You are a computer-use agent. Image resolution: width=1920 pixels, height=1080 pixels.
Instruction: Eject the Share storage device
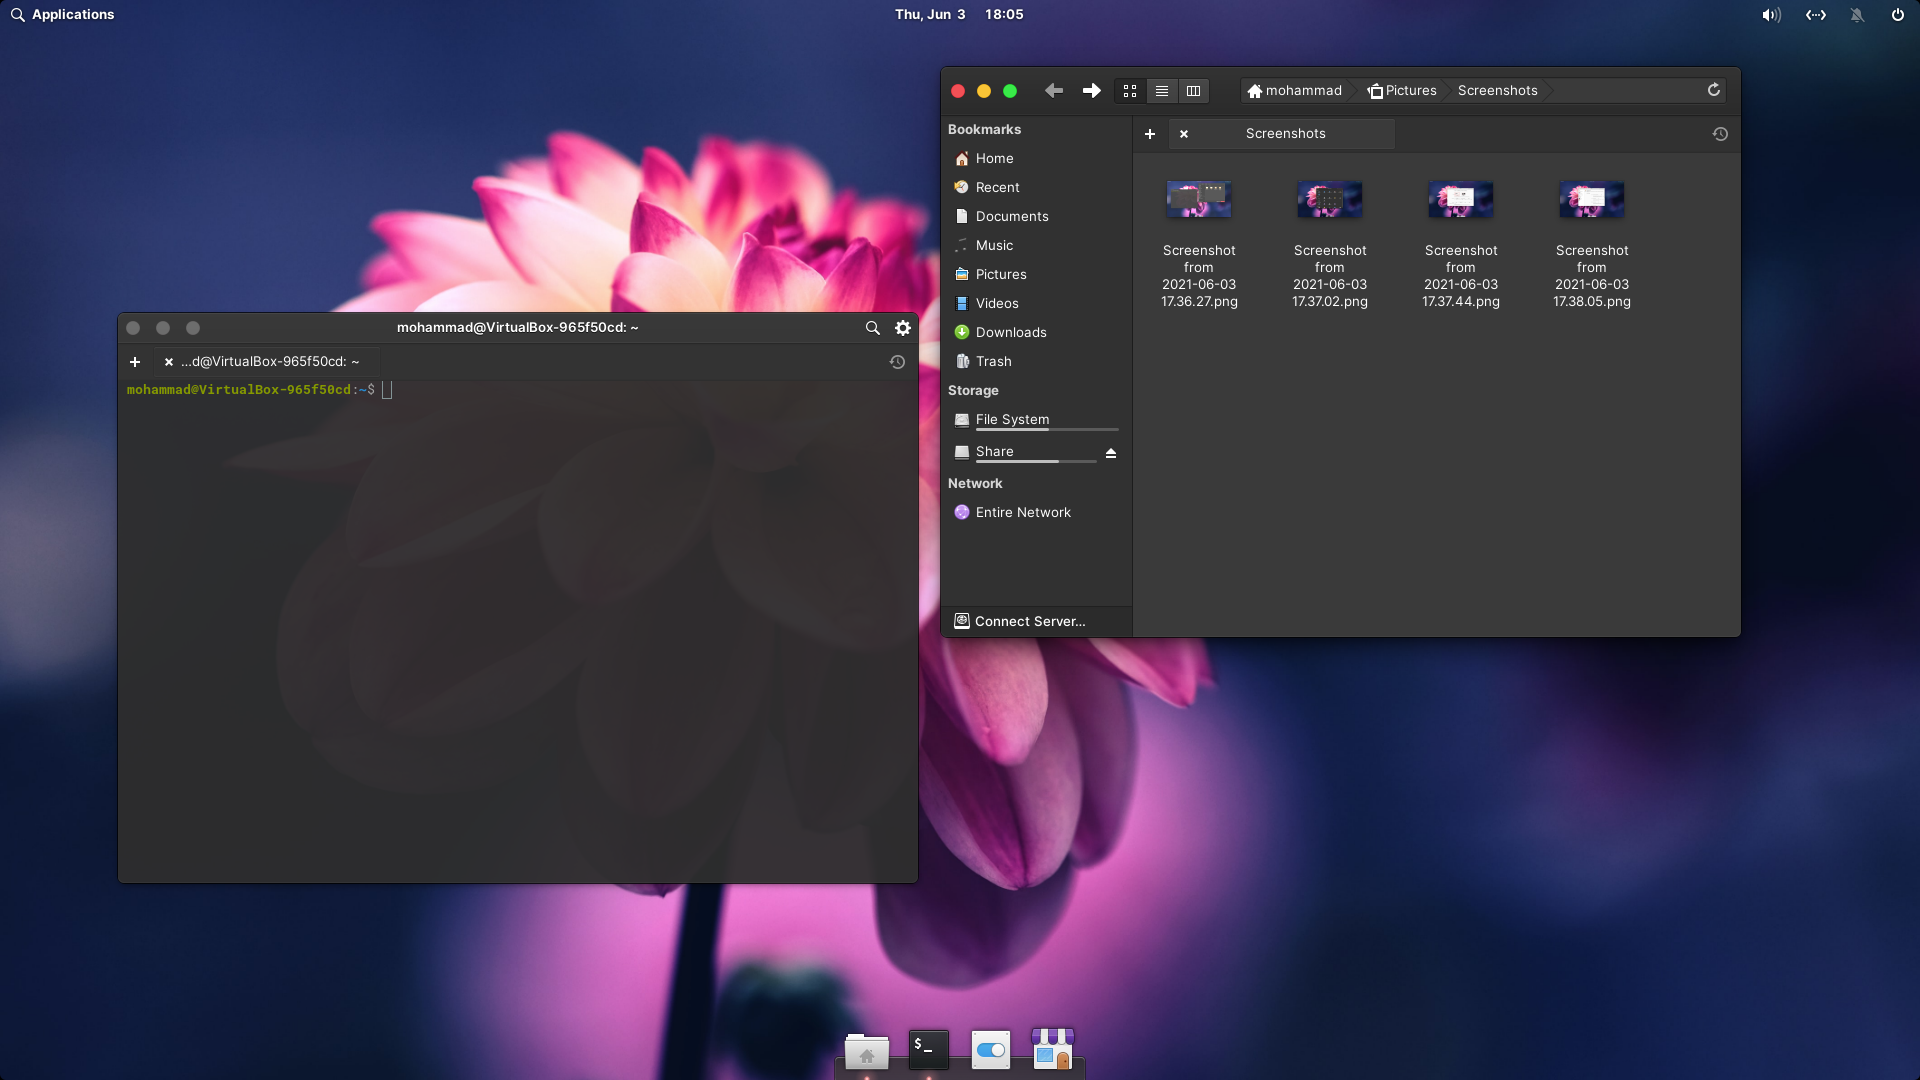[1110, 453]
